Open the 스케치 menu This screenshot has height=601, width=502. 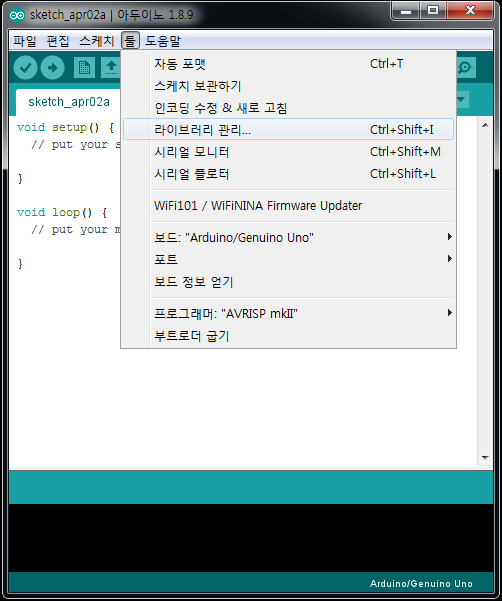point(97,41)
